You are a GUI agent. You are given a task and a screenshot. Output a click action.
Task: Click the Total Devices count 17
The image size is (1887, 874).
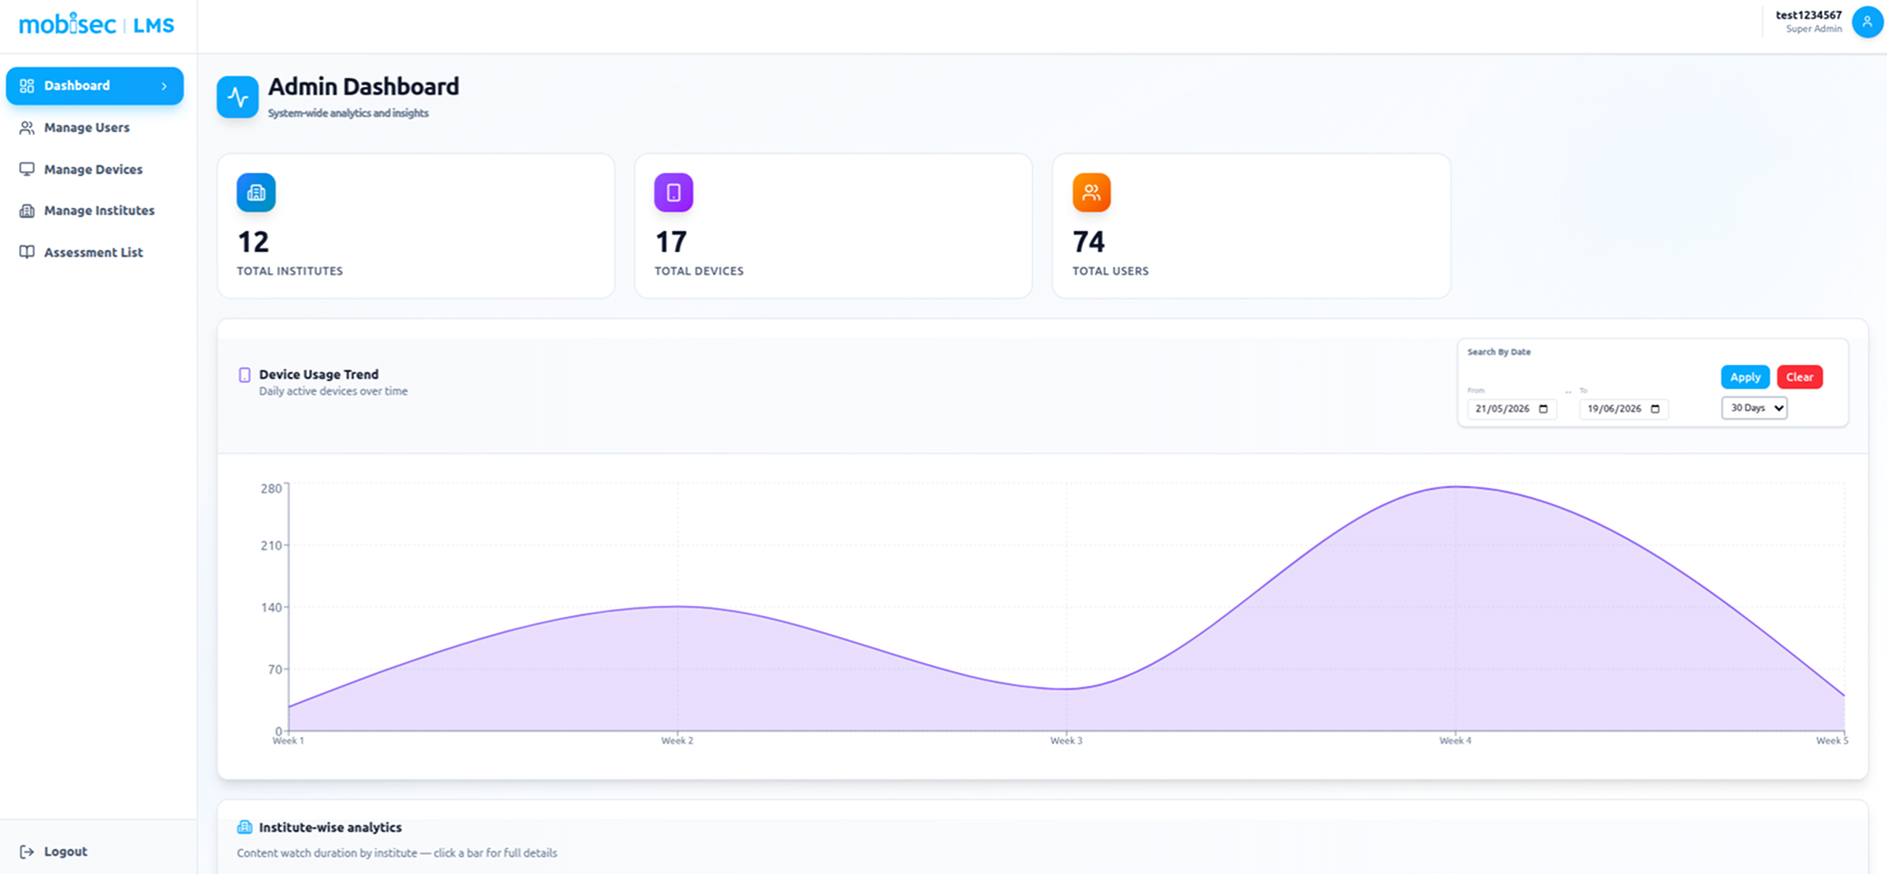click(x=671, y=242)
